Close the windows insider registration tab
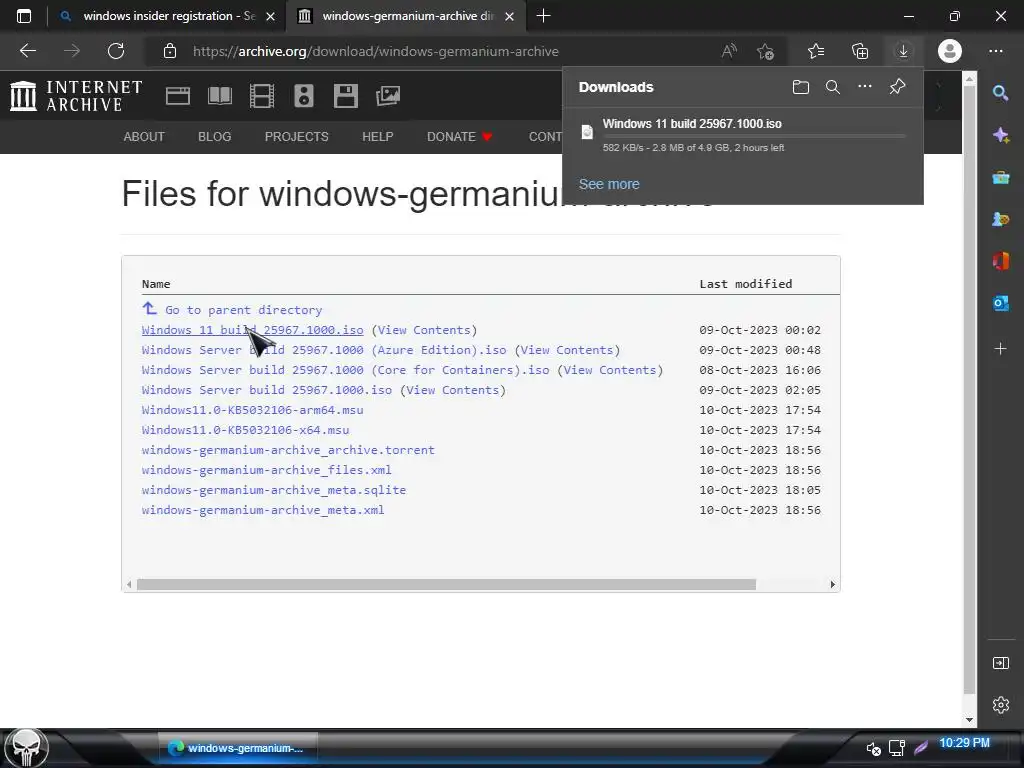This screenshot has width=1024, height=768. [x=270, y=16]
